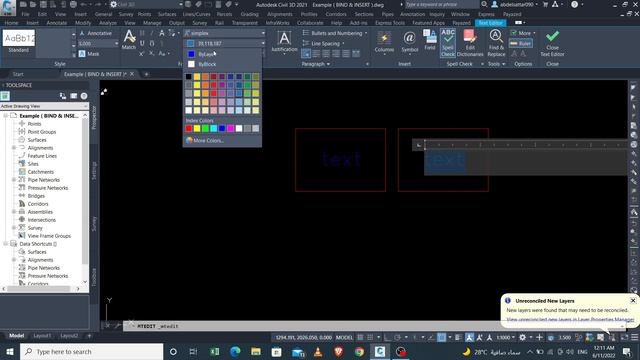Select Pressure Networks under drawing
Image resolution: width=640 pixels, height=360 pixels.
pyautogui.click(x=48, y=188)
